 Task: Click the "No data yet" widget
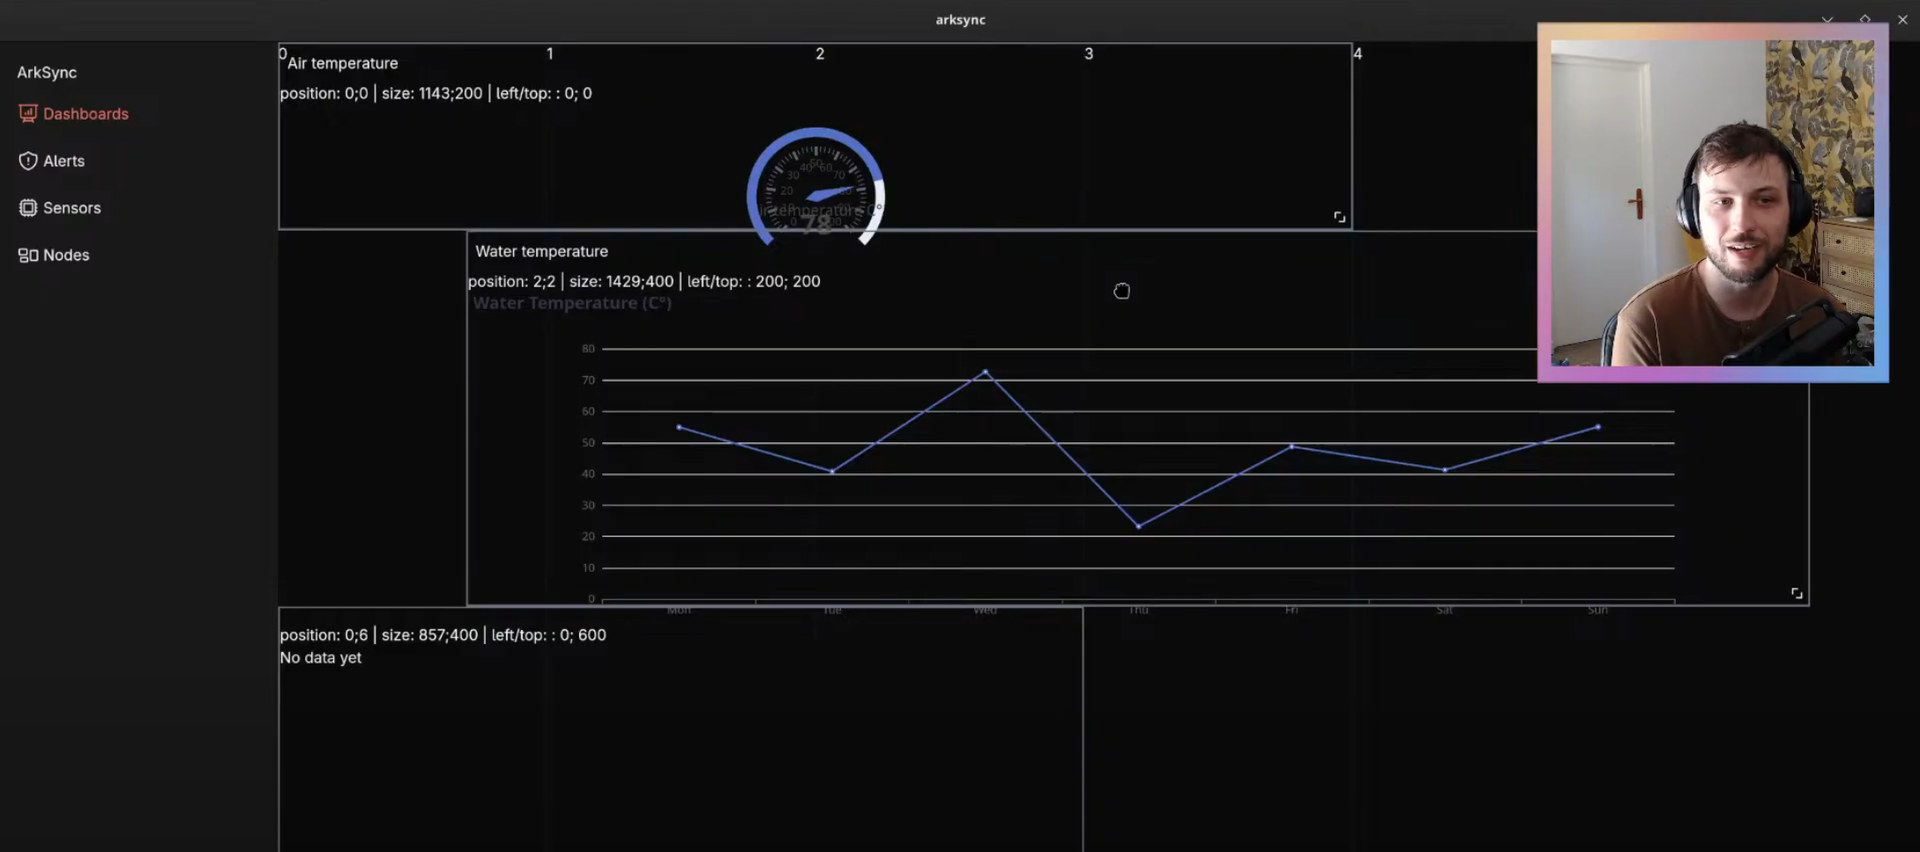click(x=680, y=730)
